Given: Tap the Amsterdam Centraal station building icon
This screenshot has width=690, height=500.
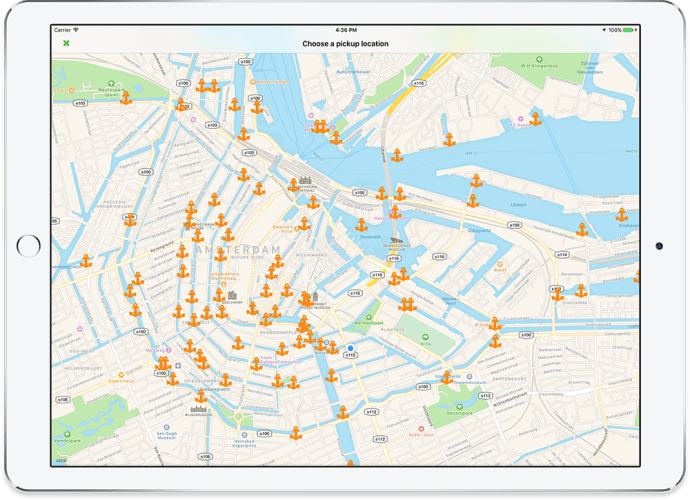Looking at the screenshot, I should click(307, 180).
